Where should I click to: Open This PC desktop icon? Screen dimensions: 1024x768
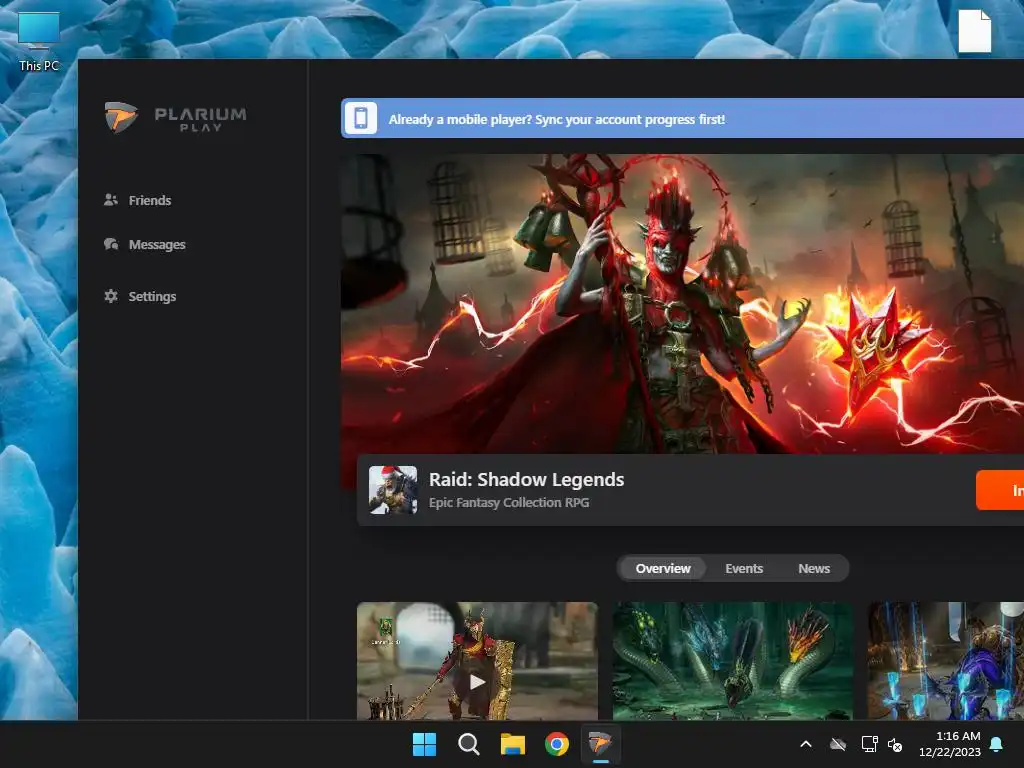[x=39, y=40]
